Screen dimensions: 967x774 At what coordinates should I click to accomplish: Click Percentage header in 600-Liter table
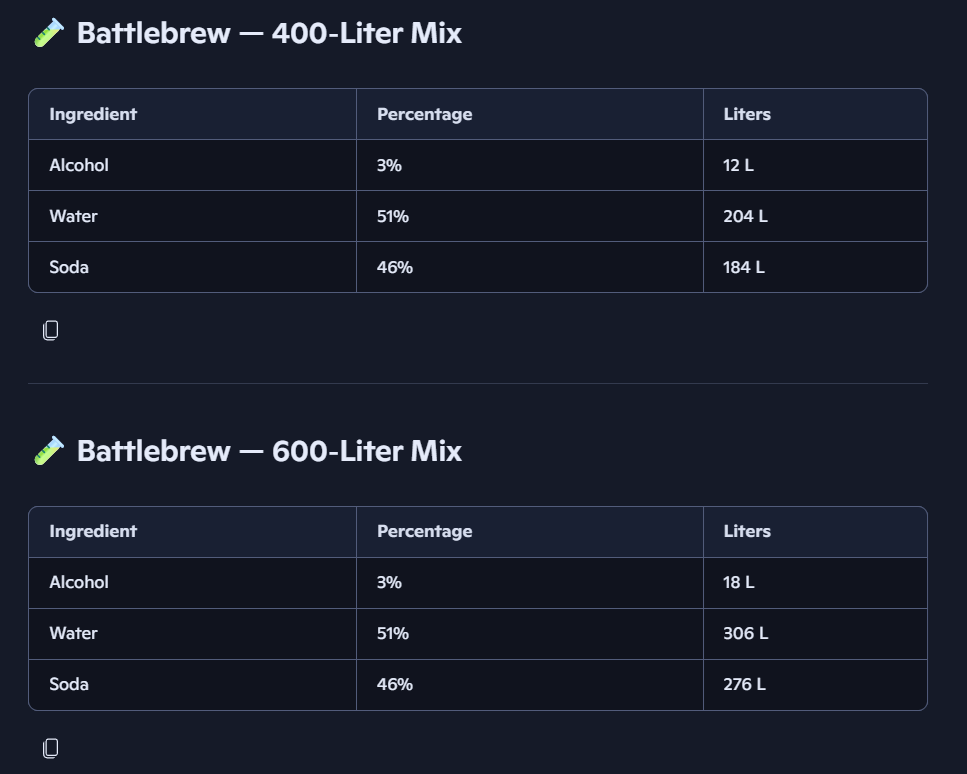point(424,531)
